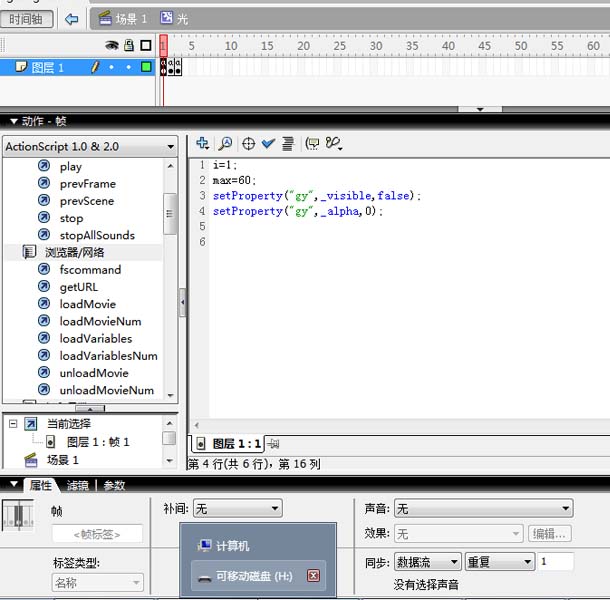Viewport: 610px width, 600px height.
Task: Click frame 30 on timeline ruler
Action: pyautogui.click(x=376, y=46)
